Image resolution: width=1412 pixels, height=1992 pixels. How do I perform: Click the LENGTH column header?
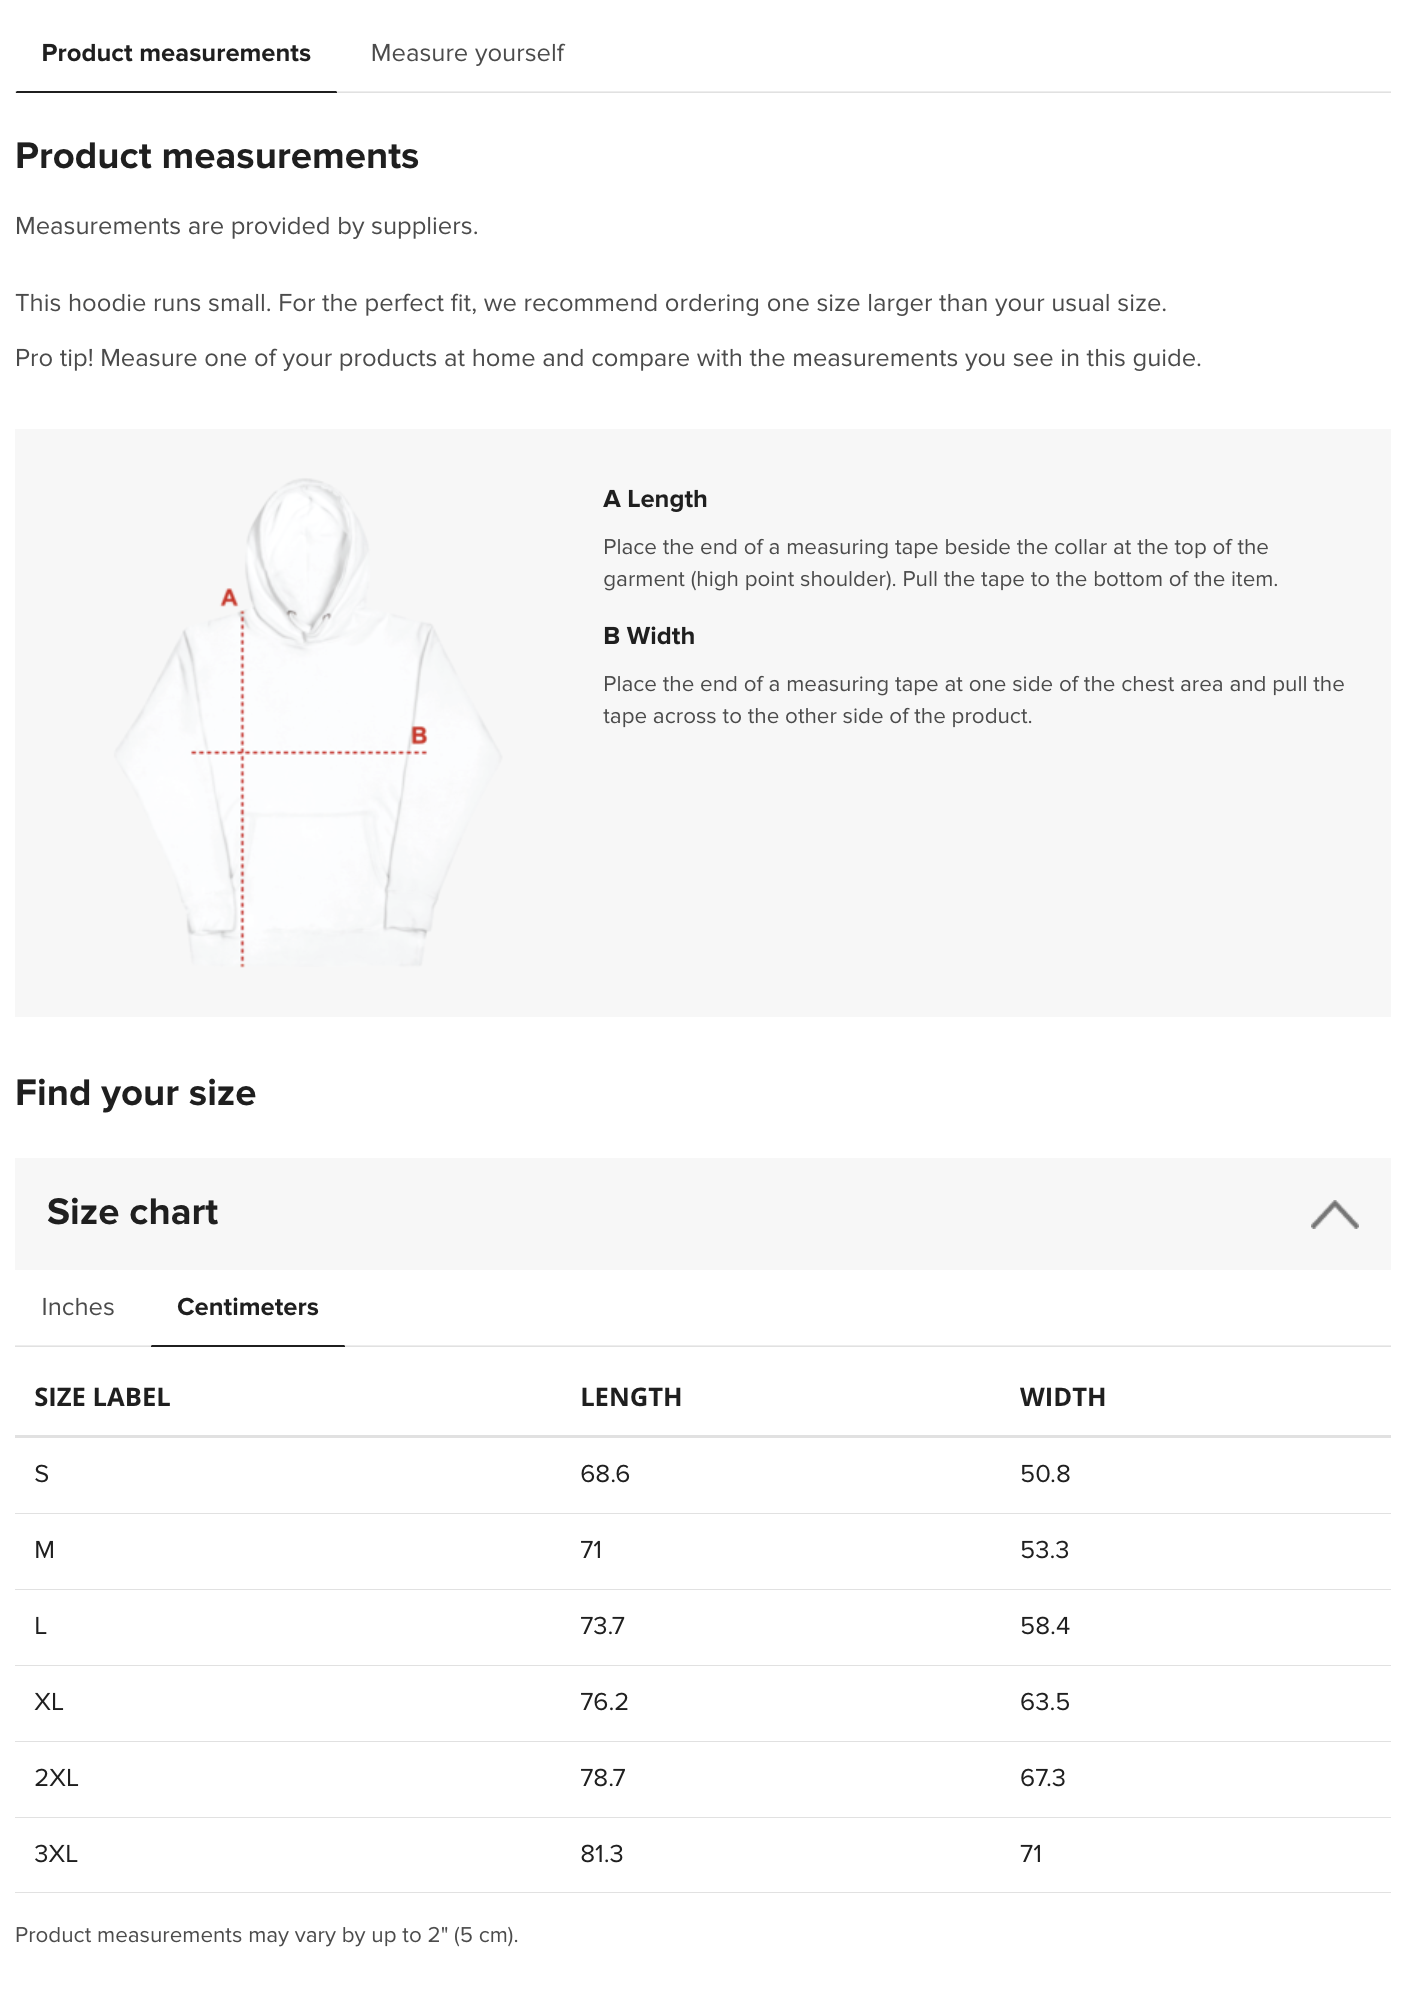[631, 1397]
